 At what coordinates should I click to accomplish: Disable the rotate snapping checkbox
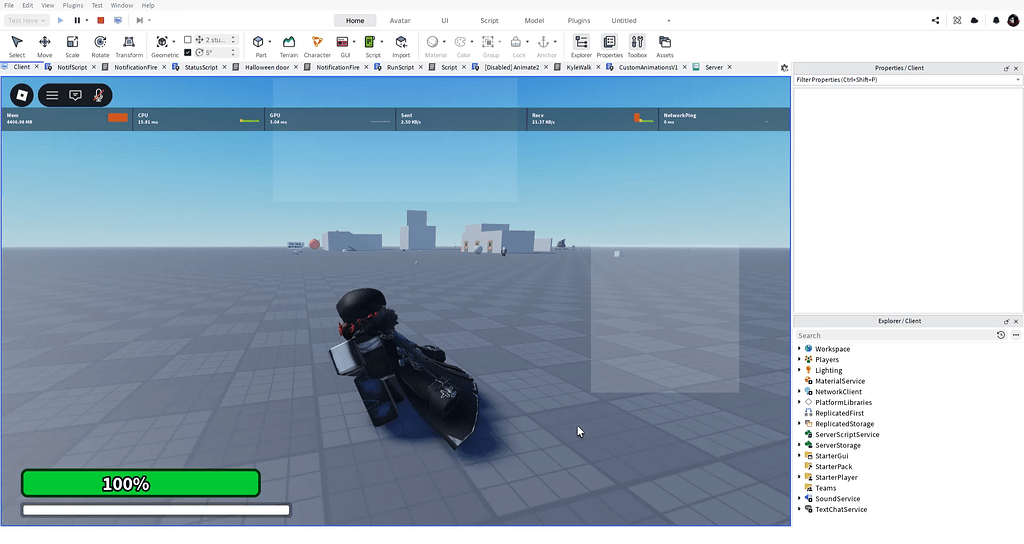(x=187, y=52)
